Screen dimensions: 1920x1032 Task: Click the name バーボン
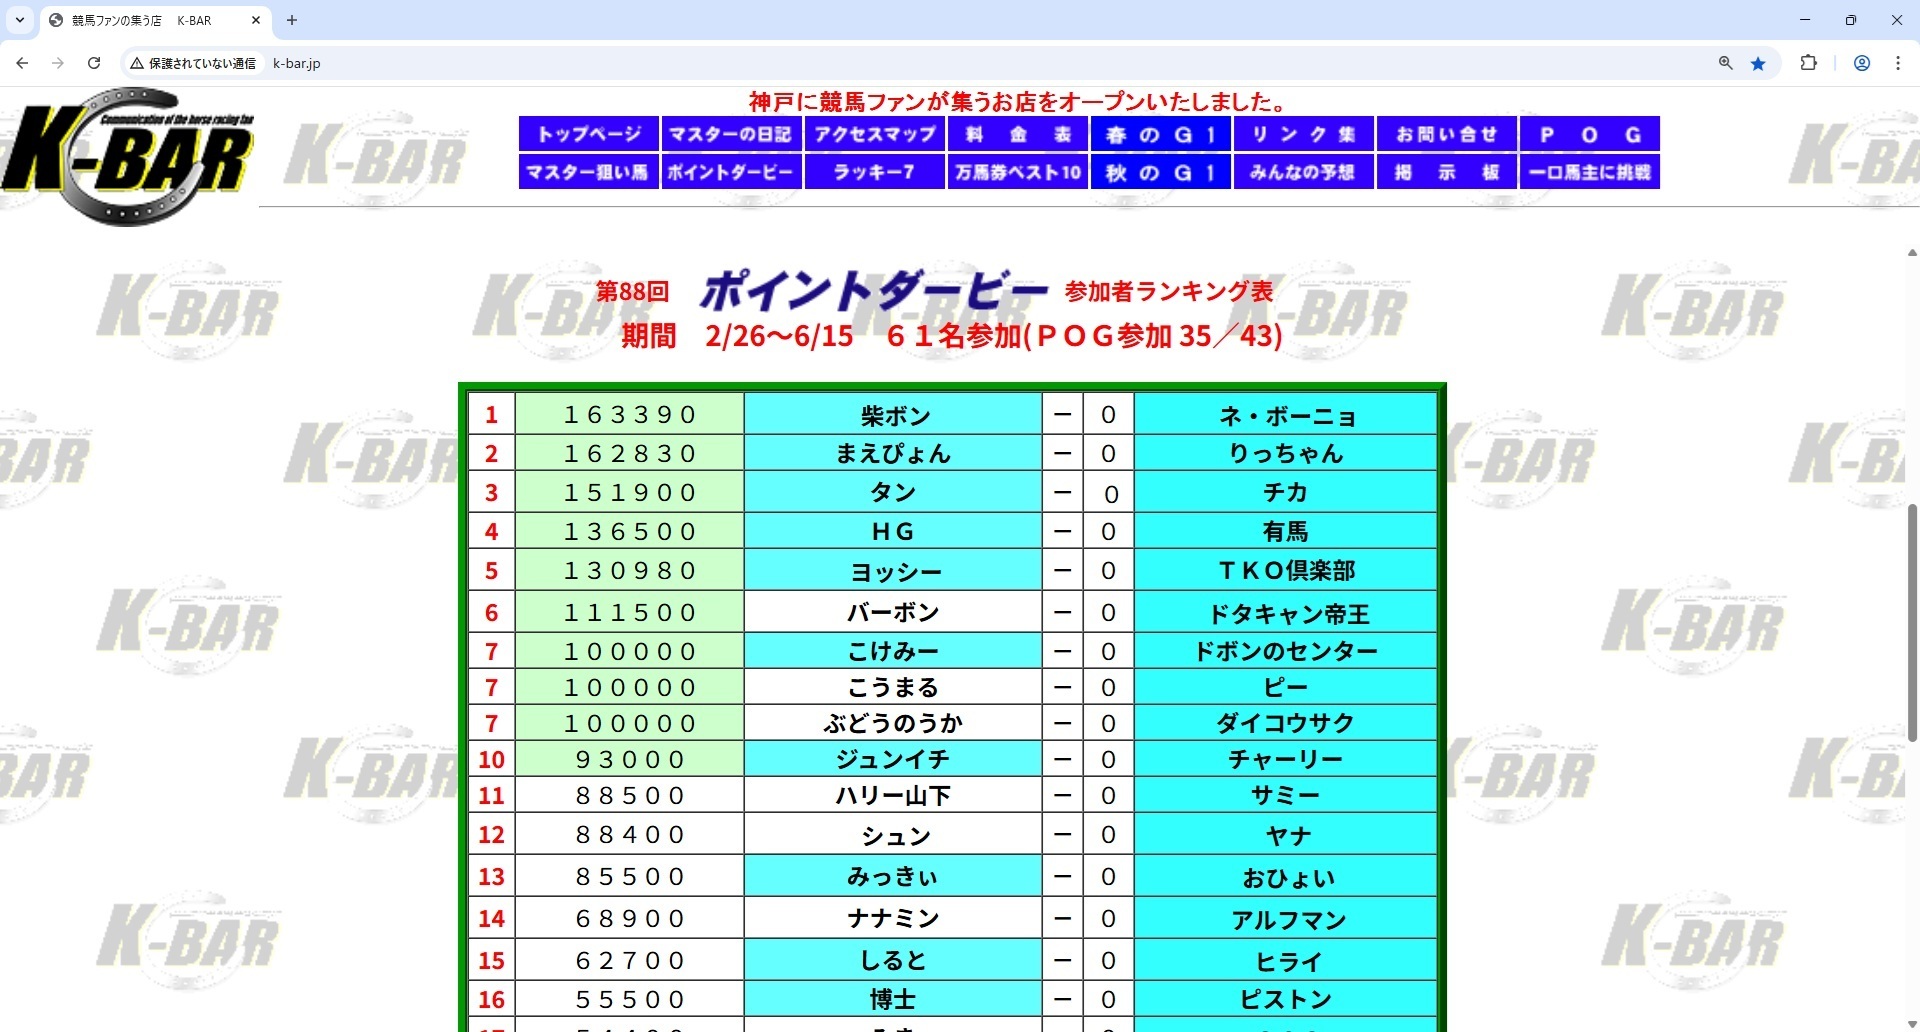coord(893,612)
